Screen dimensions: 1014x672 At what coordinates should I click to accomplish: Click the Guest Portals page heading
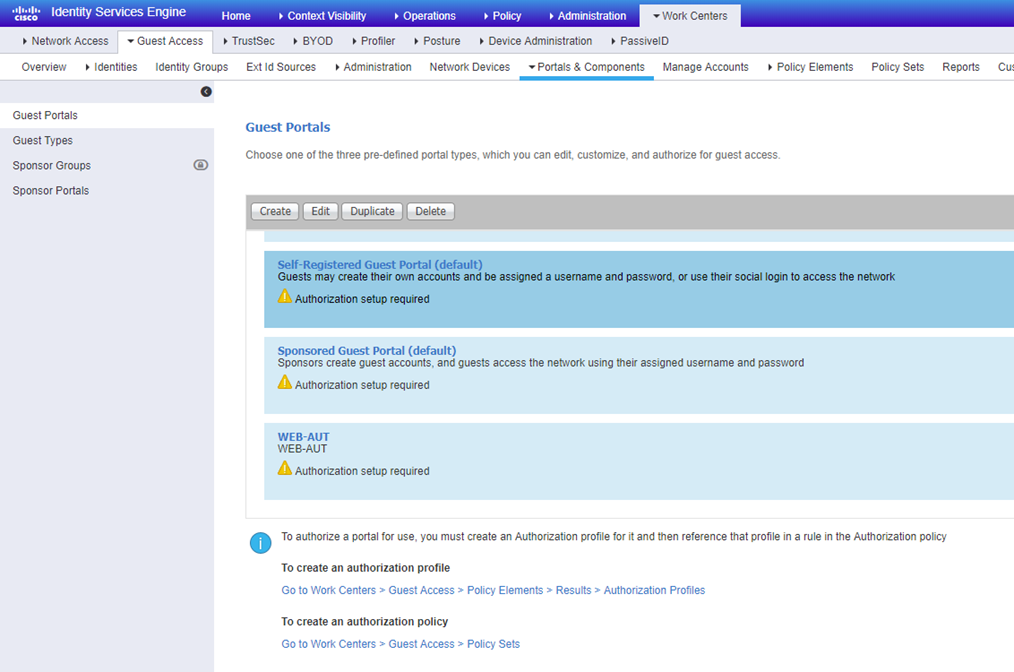(288, 127)
